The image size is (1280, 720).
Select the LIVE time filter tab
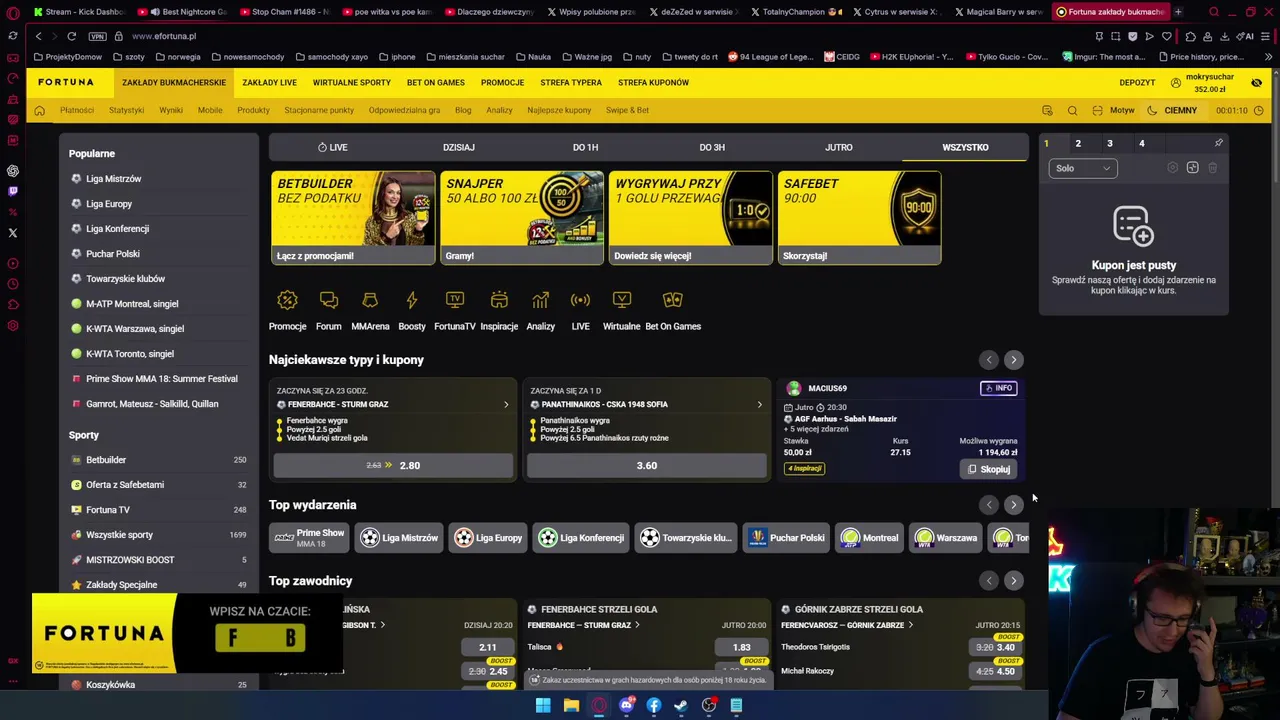pos(332,147)
